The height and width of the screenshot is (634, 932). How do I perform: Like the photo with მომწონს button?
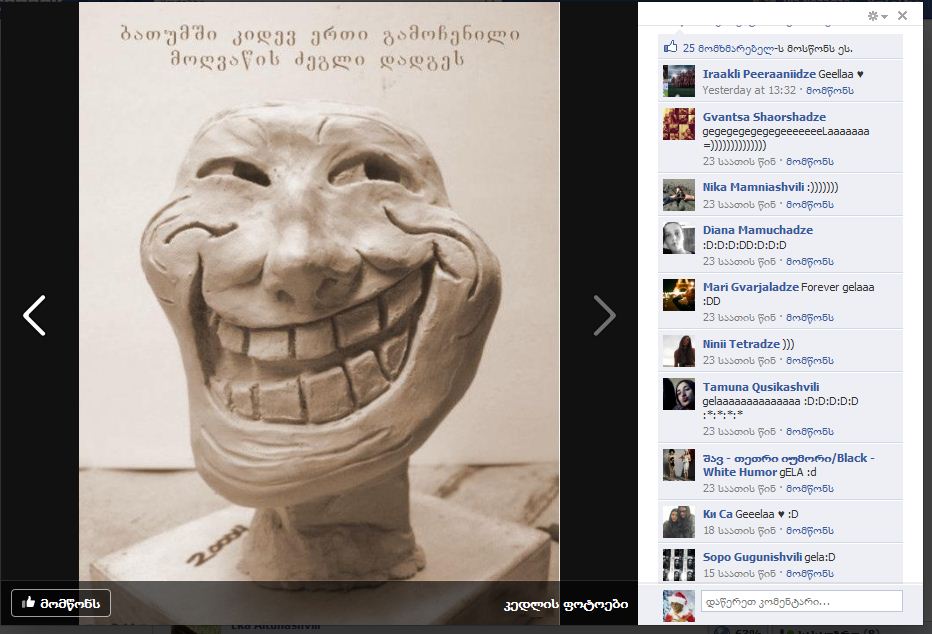tap(61, 603)
